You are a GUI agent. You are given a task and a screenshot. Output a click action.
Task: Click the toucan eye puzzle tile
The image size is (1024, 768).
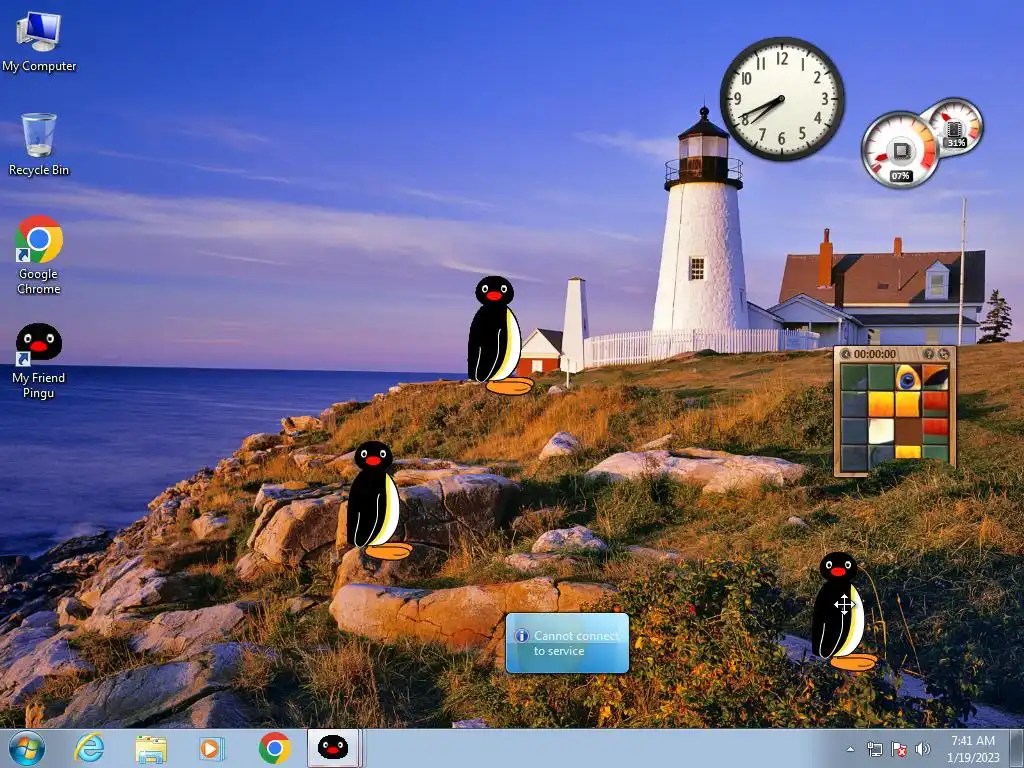[x=908, y=377]
